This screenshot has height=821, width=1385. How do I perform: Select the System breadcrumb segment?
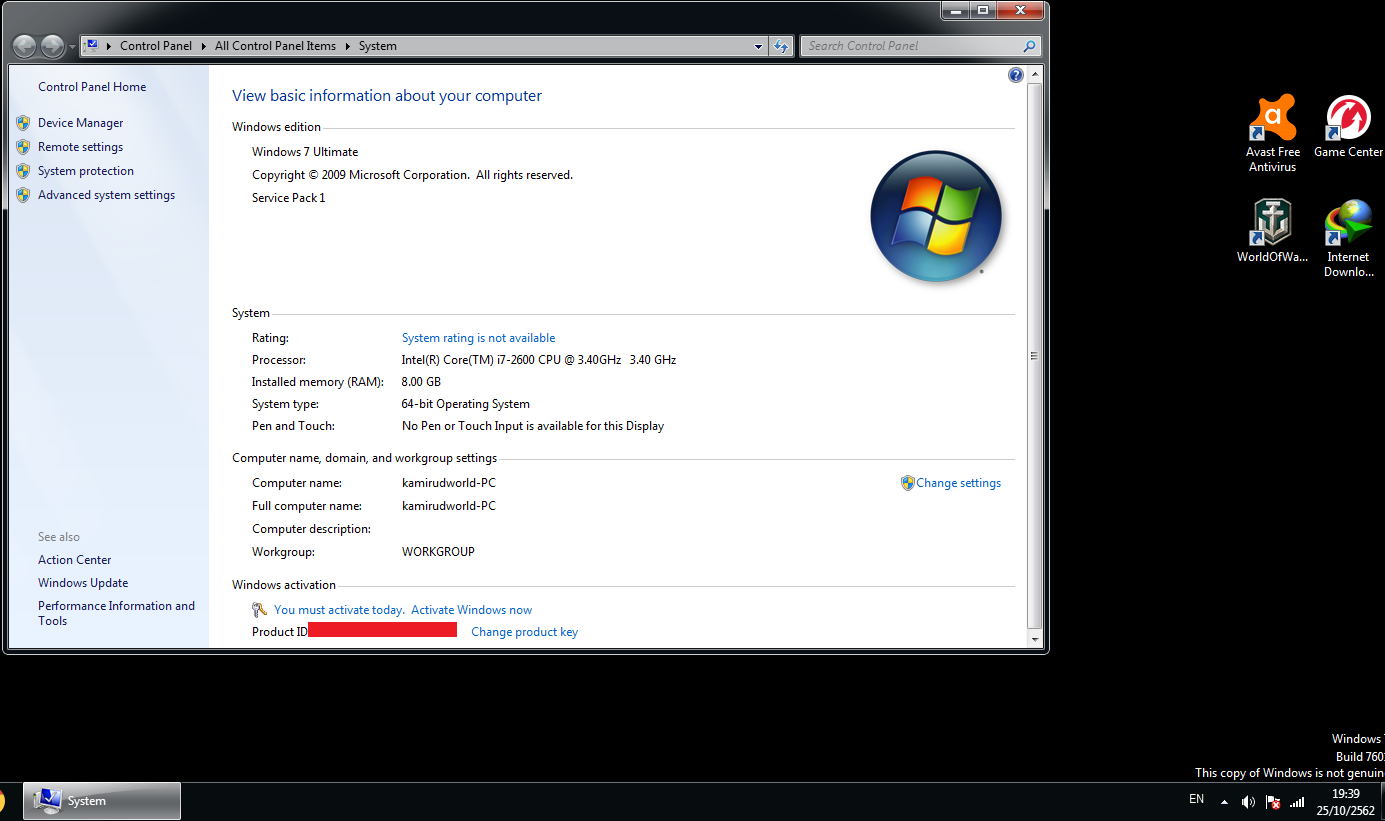[x=378, y=46]
